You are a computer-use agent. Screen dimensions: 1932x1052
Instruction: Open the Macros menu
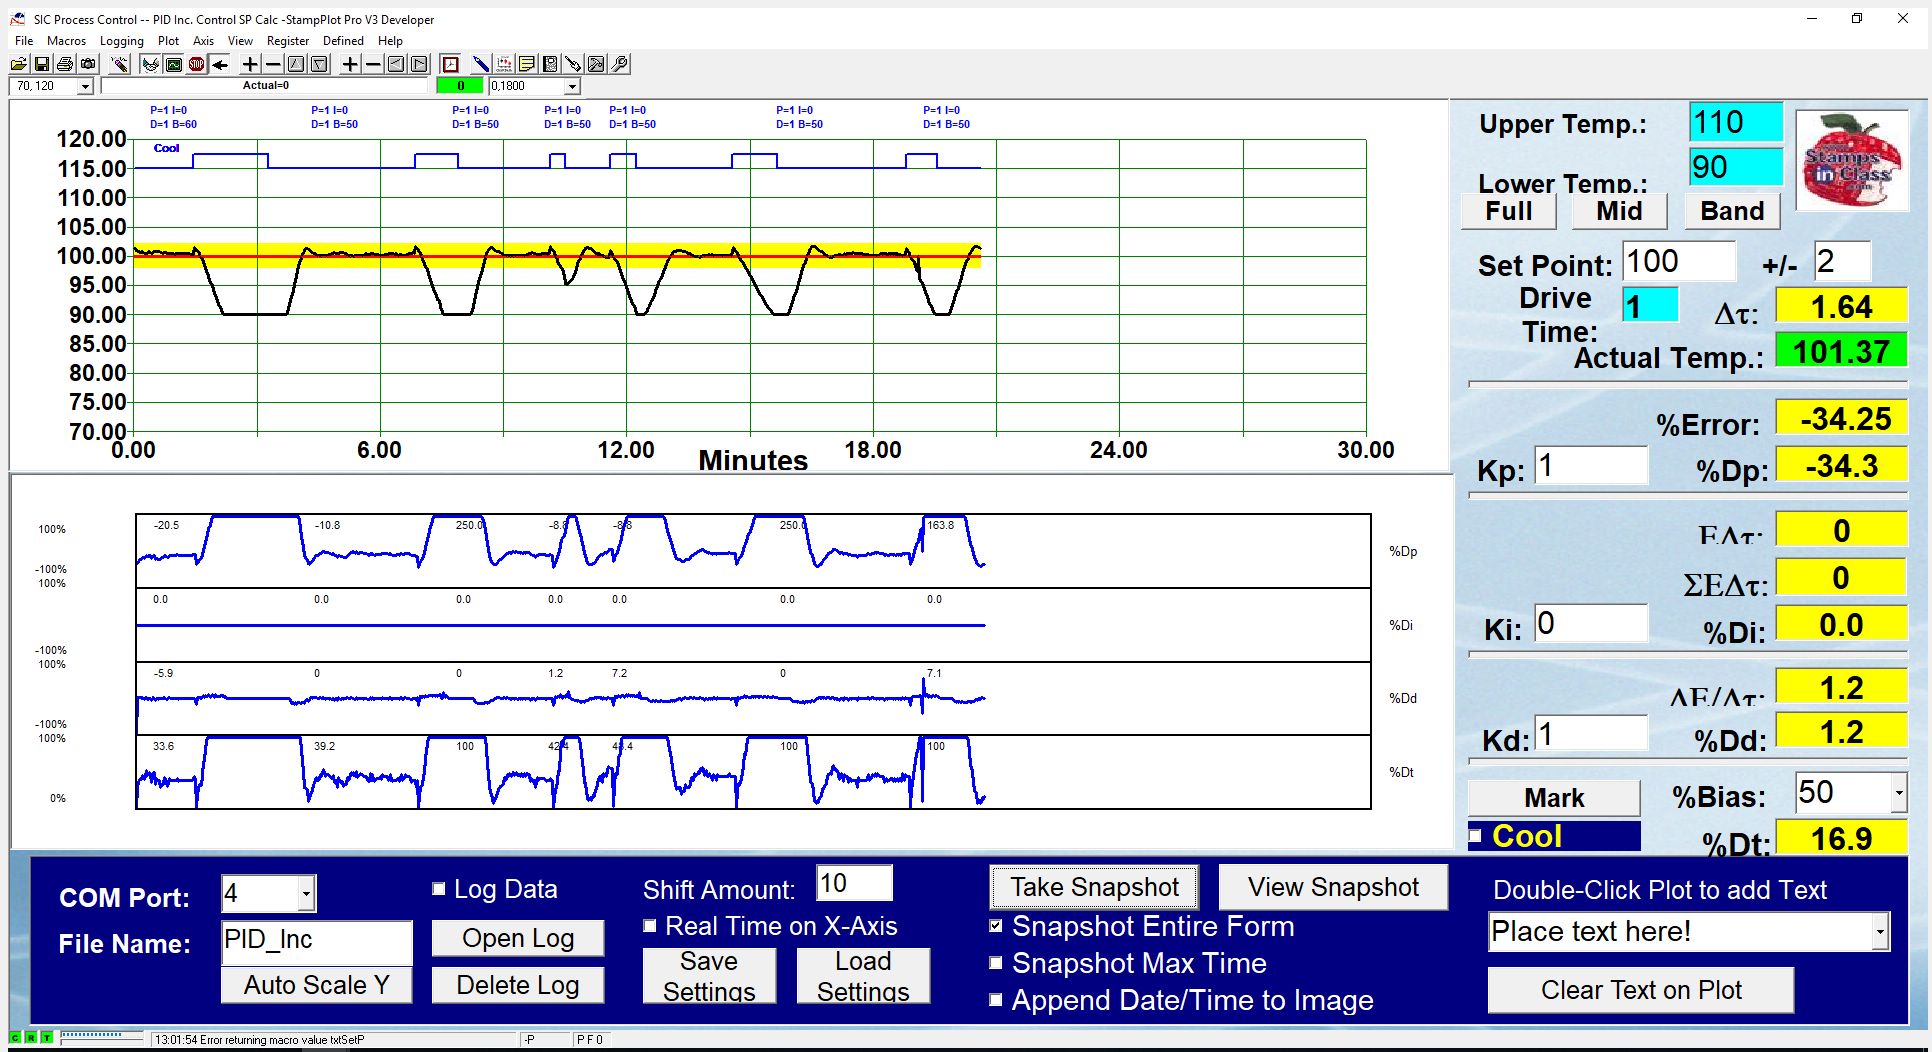click(x=66, y=41)
